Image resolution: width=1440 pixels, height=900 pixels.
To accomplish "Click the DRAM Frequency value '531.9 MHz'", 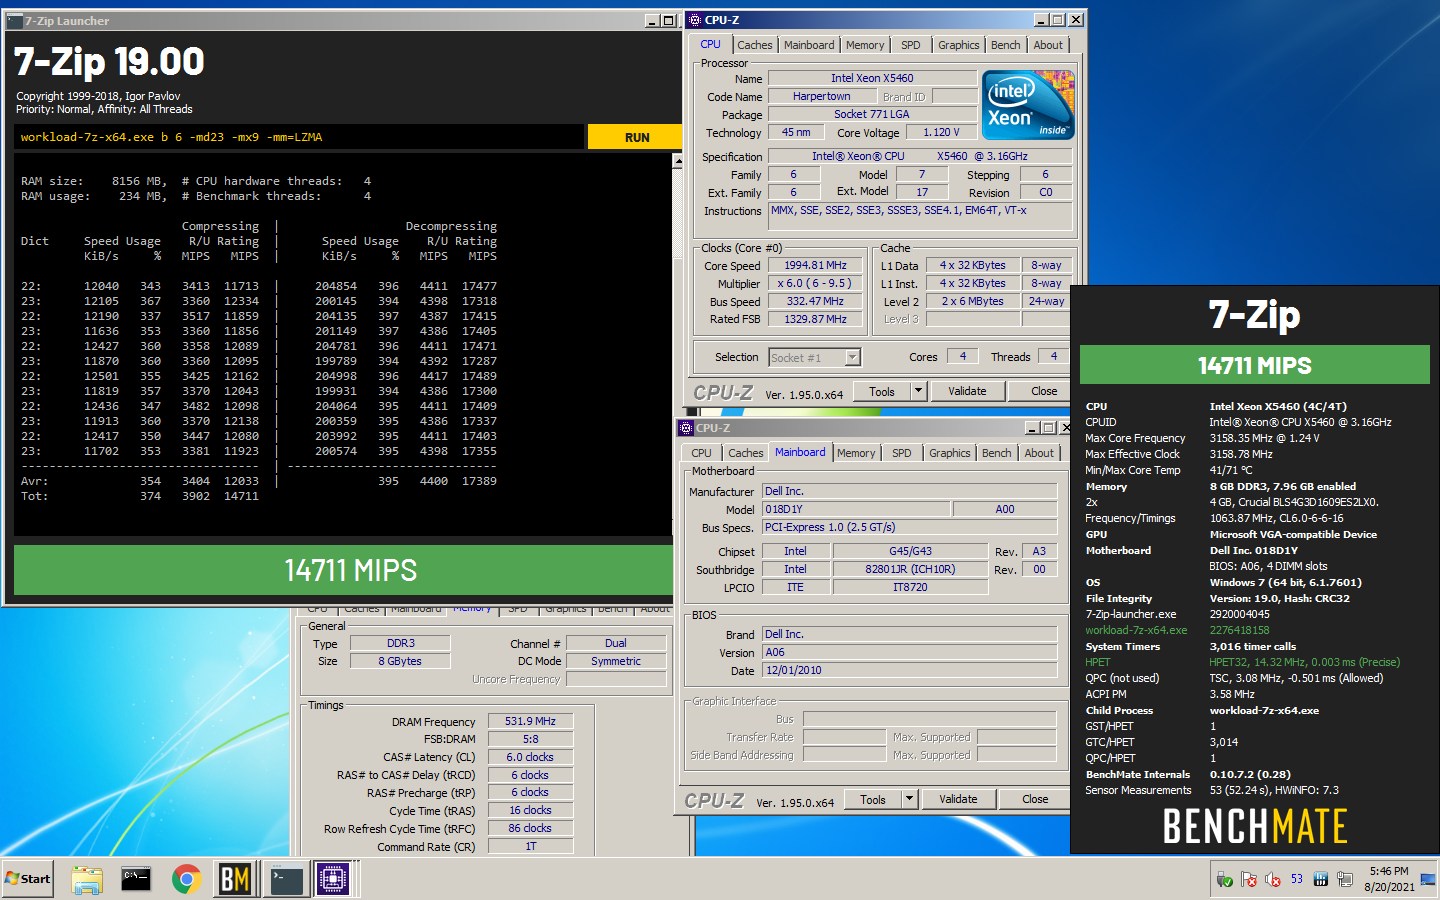I will click(x=530, y=721).
